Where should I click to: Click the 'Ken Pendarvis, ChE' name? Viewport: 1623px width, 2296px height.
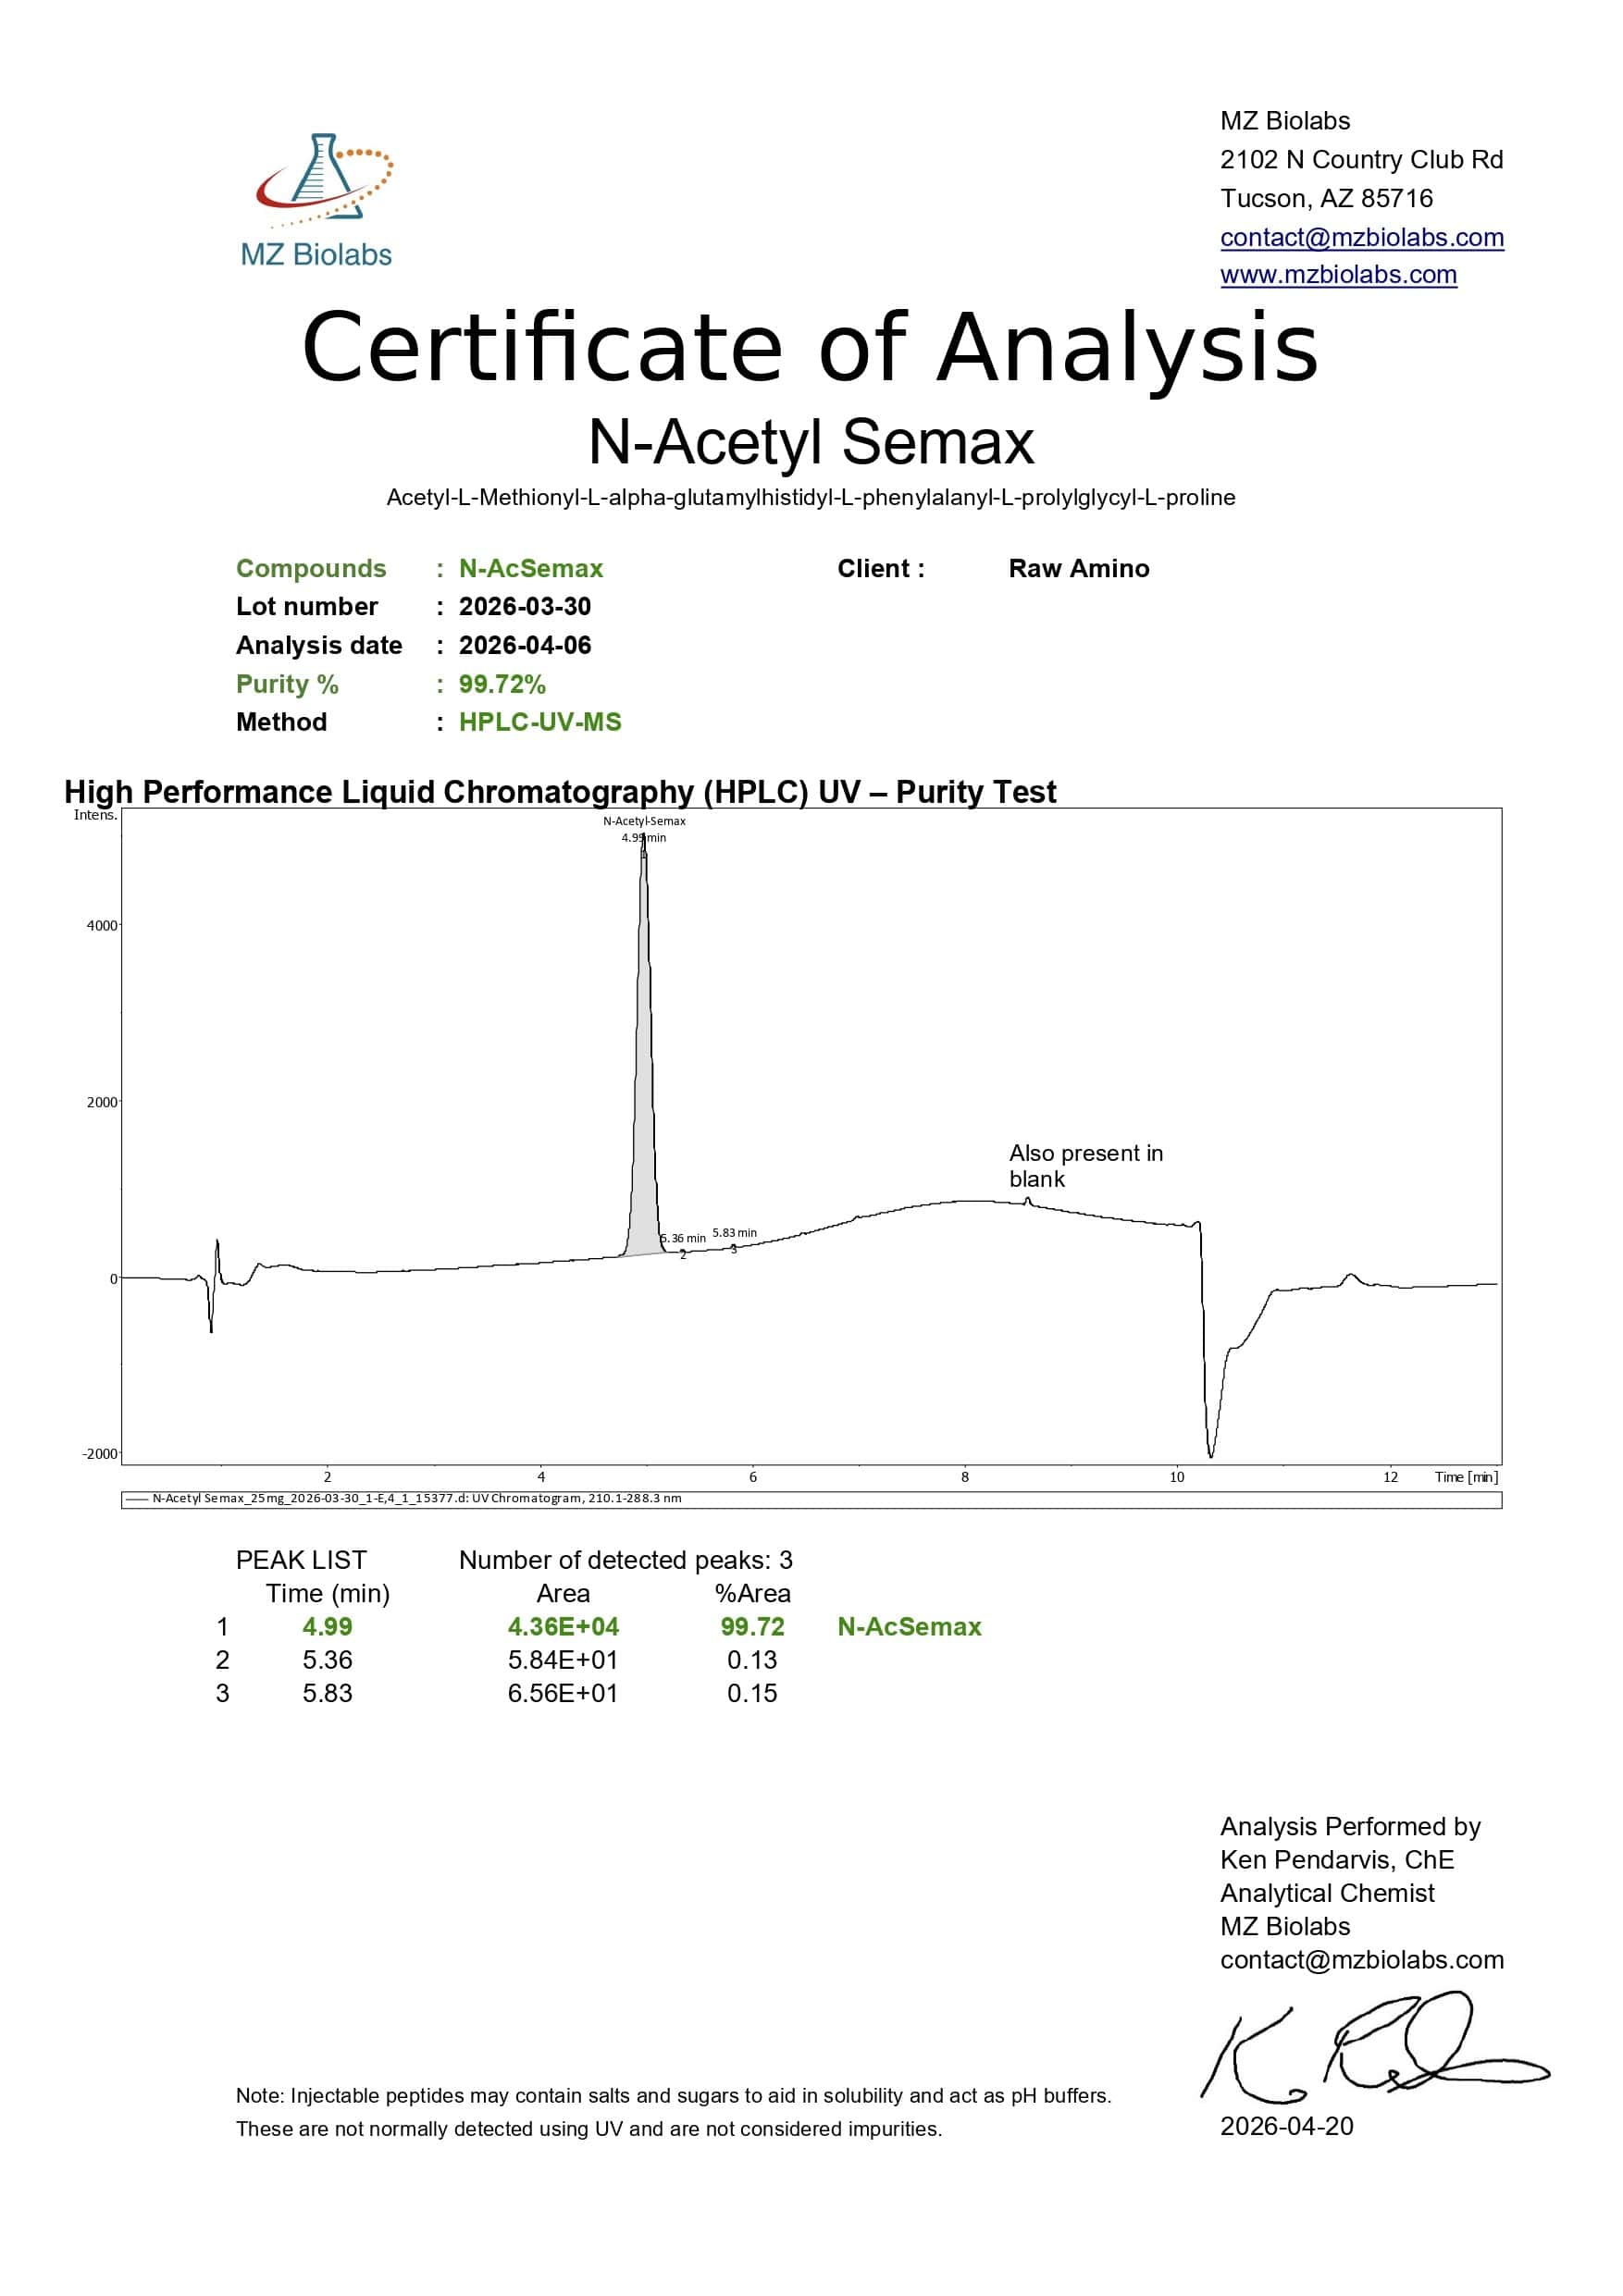1337,1860
